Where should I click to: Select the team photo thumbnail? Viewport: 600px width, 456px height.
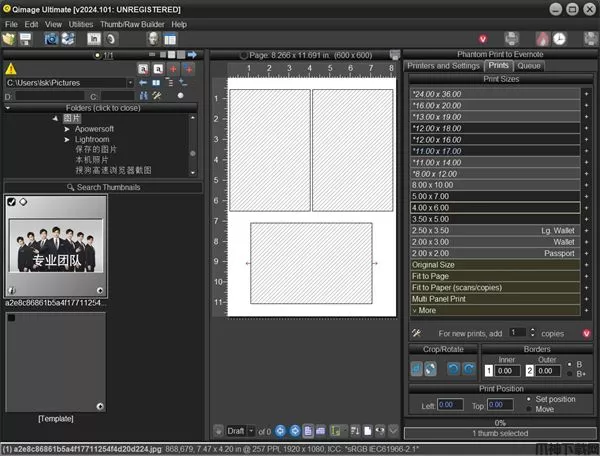tap(57, 246)
